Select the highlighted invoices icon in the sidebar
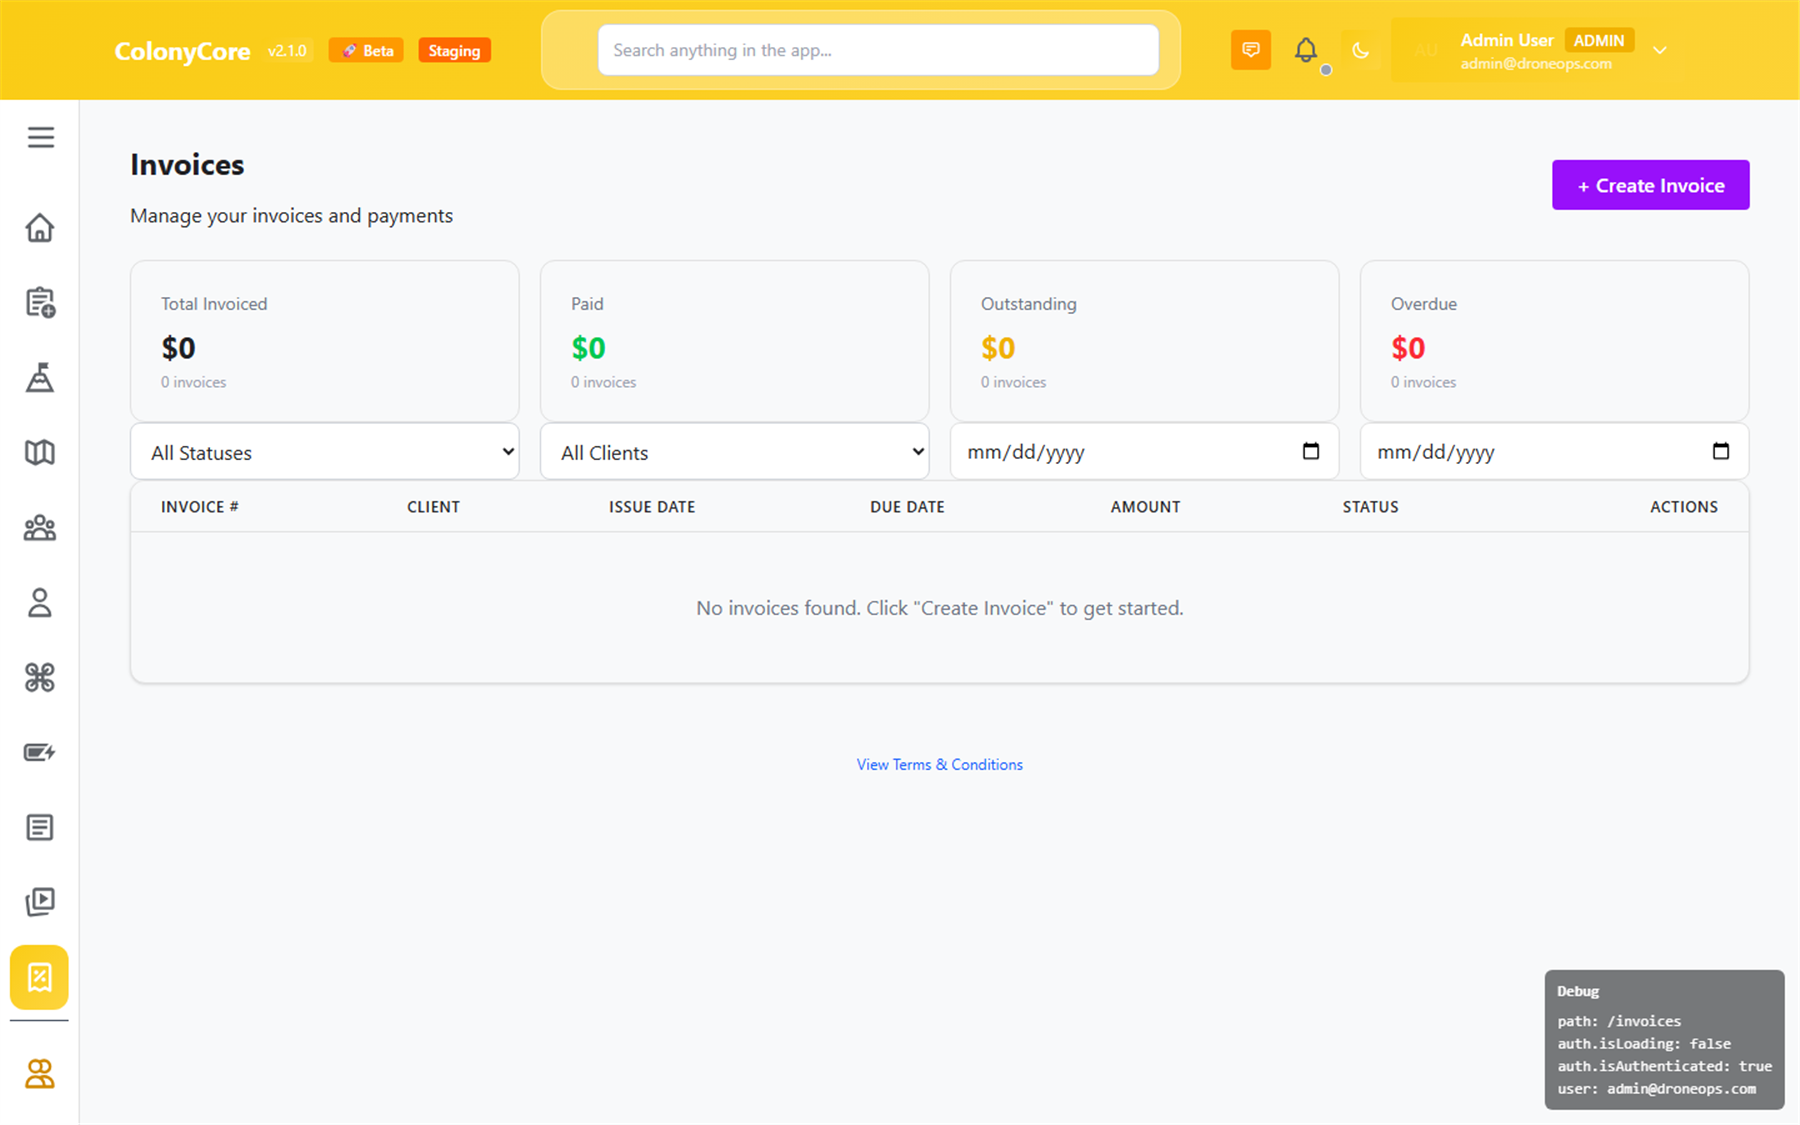 point(40,977)
